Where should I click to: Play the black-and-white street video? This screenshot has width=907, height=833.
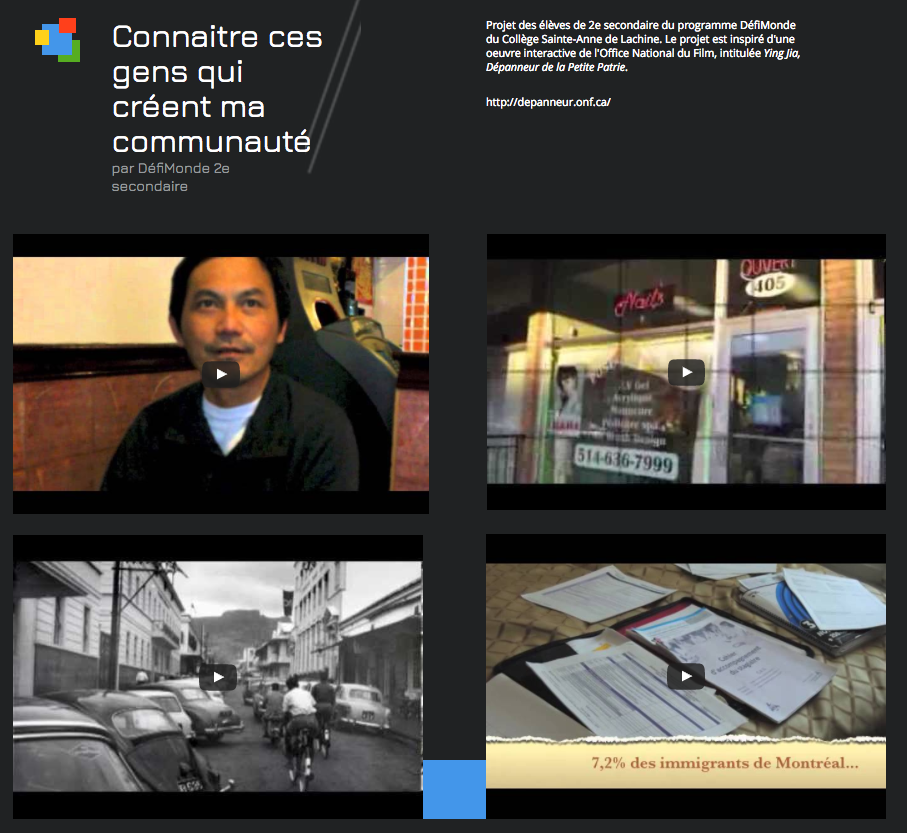[218, 676]
